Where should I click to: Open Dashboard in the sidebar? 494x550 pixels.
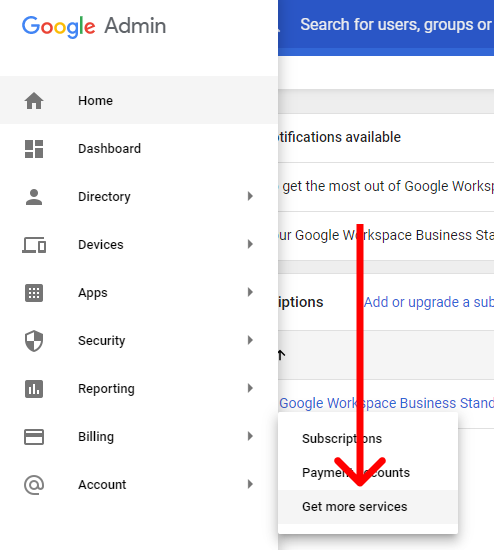[139, 148]
